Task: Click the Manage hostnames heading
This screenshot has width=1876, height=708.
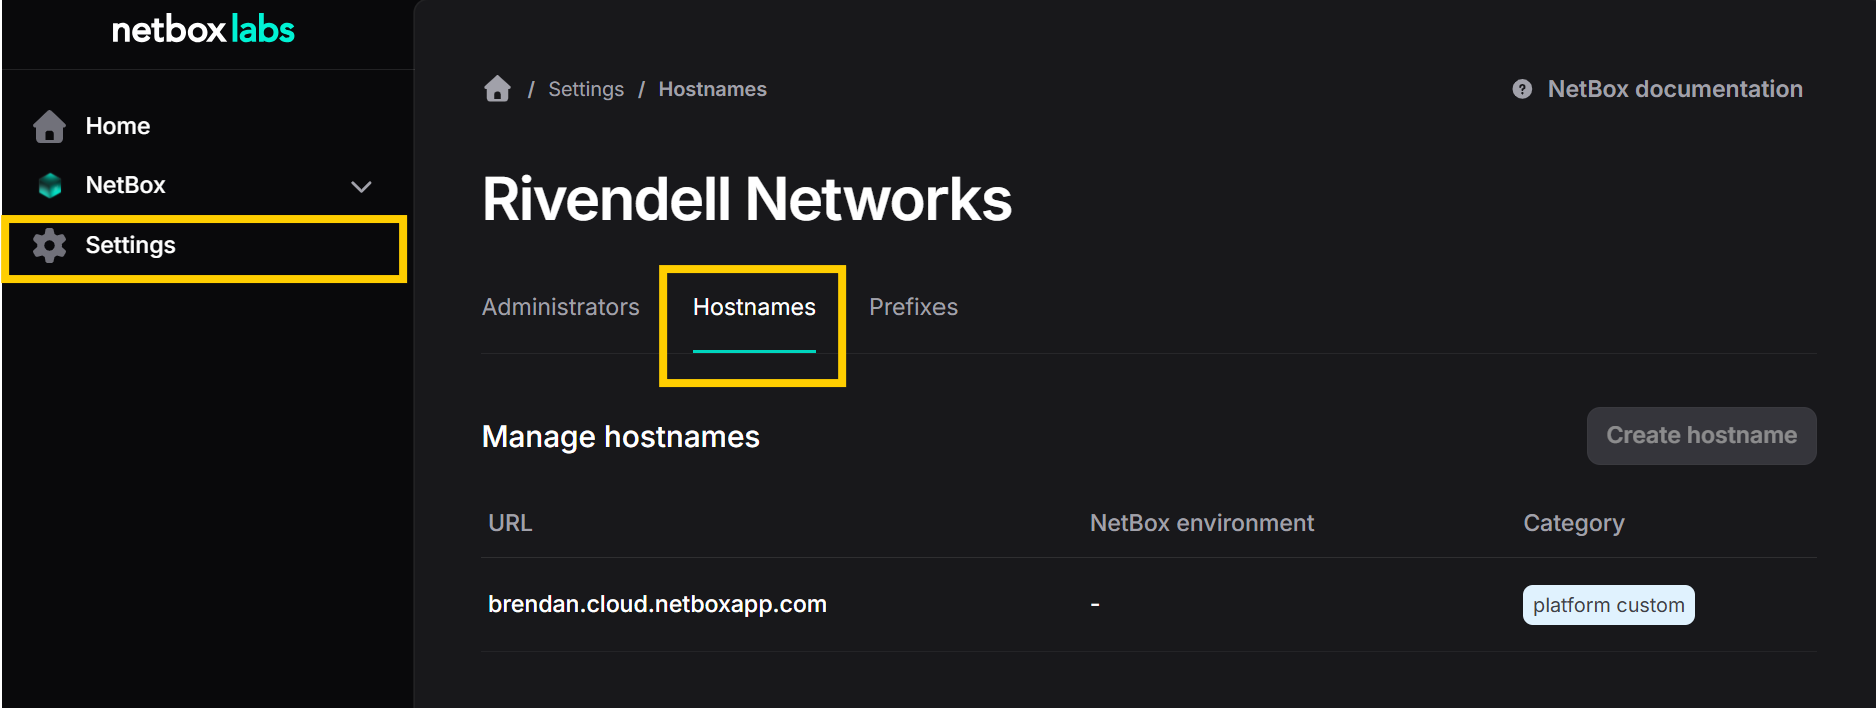Action: [621, 437]
